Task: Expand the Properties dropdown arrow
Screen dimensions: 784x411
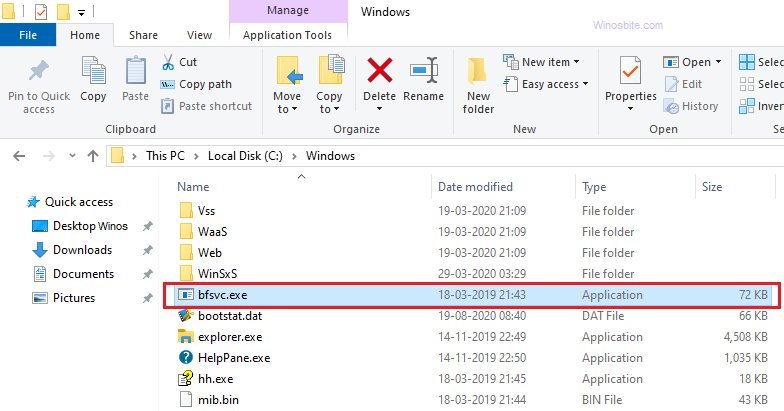Action: click(x=630, y=109)
